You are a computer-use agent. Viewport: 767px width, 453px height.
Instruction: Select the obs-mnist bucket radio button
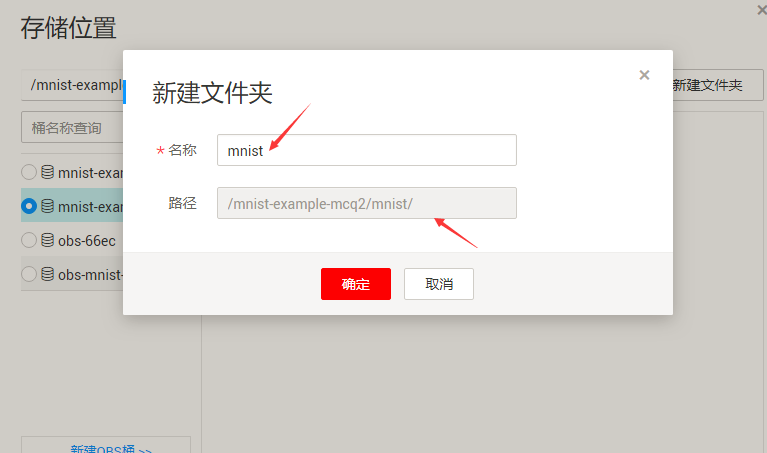click(x=29, y=274)
